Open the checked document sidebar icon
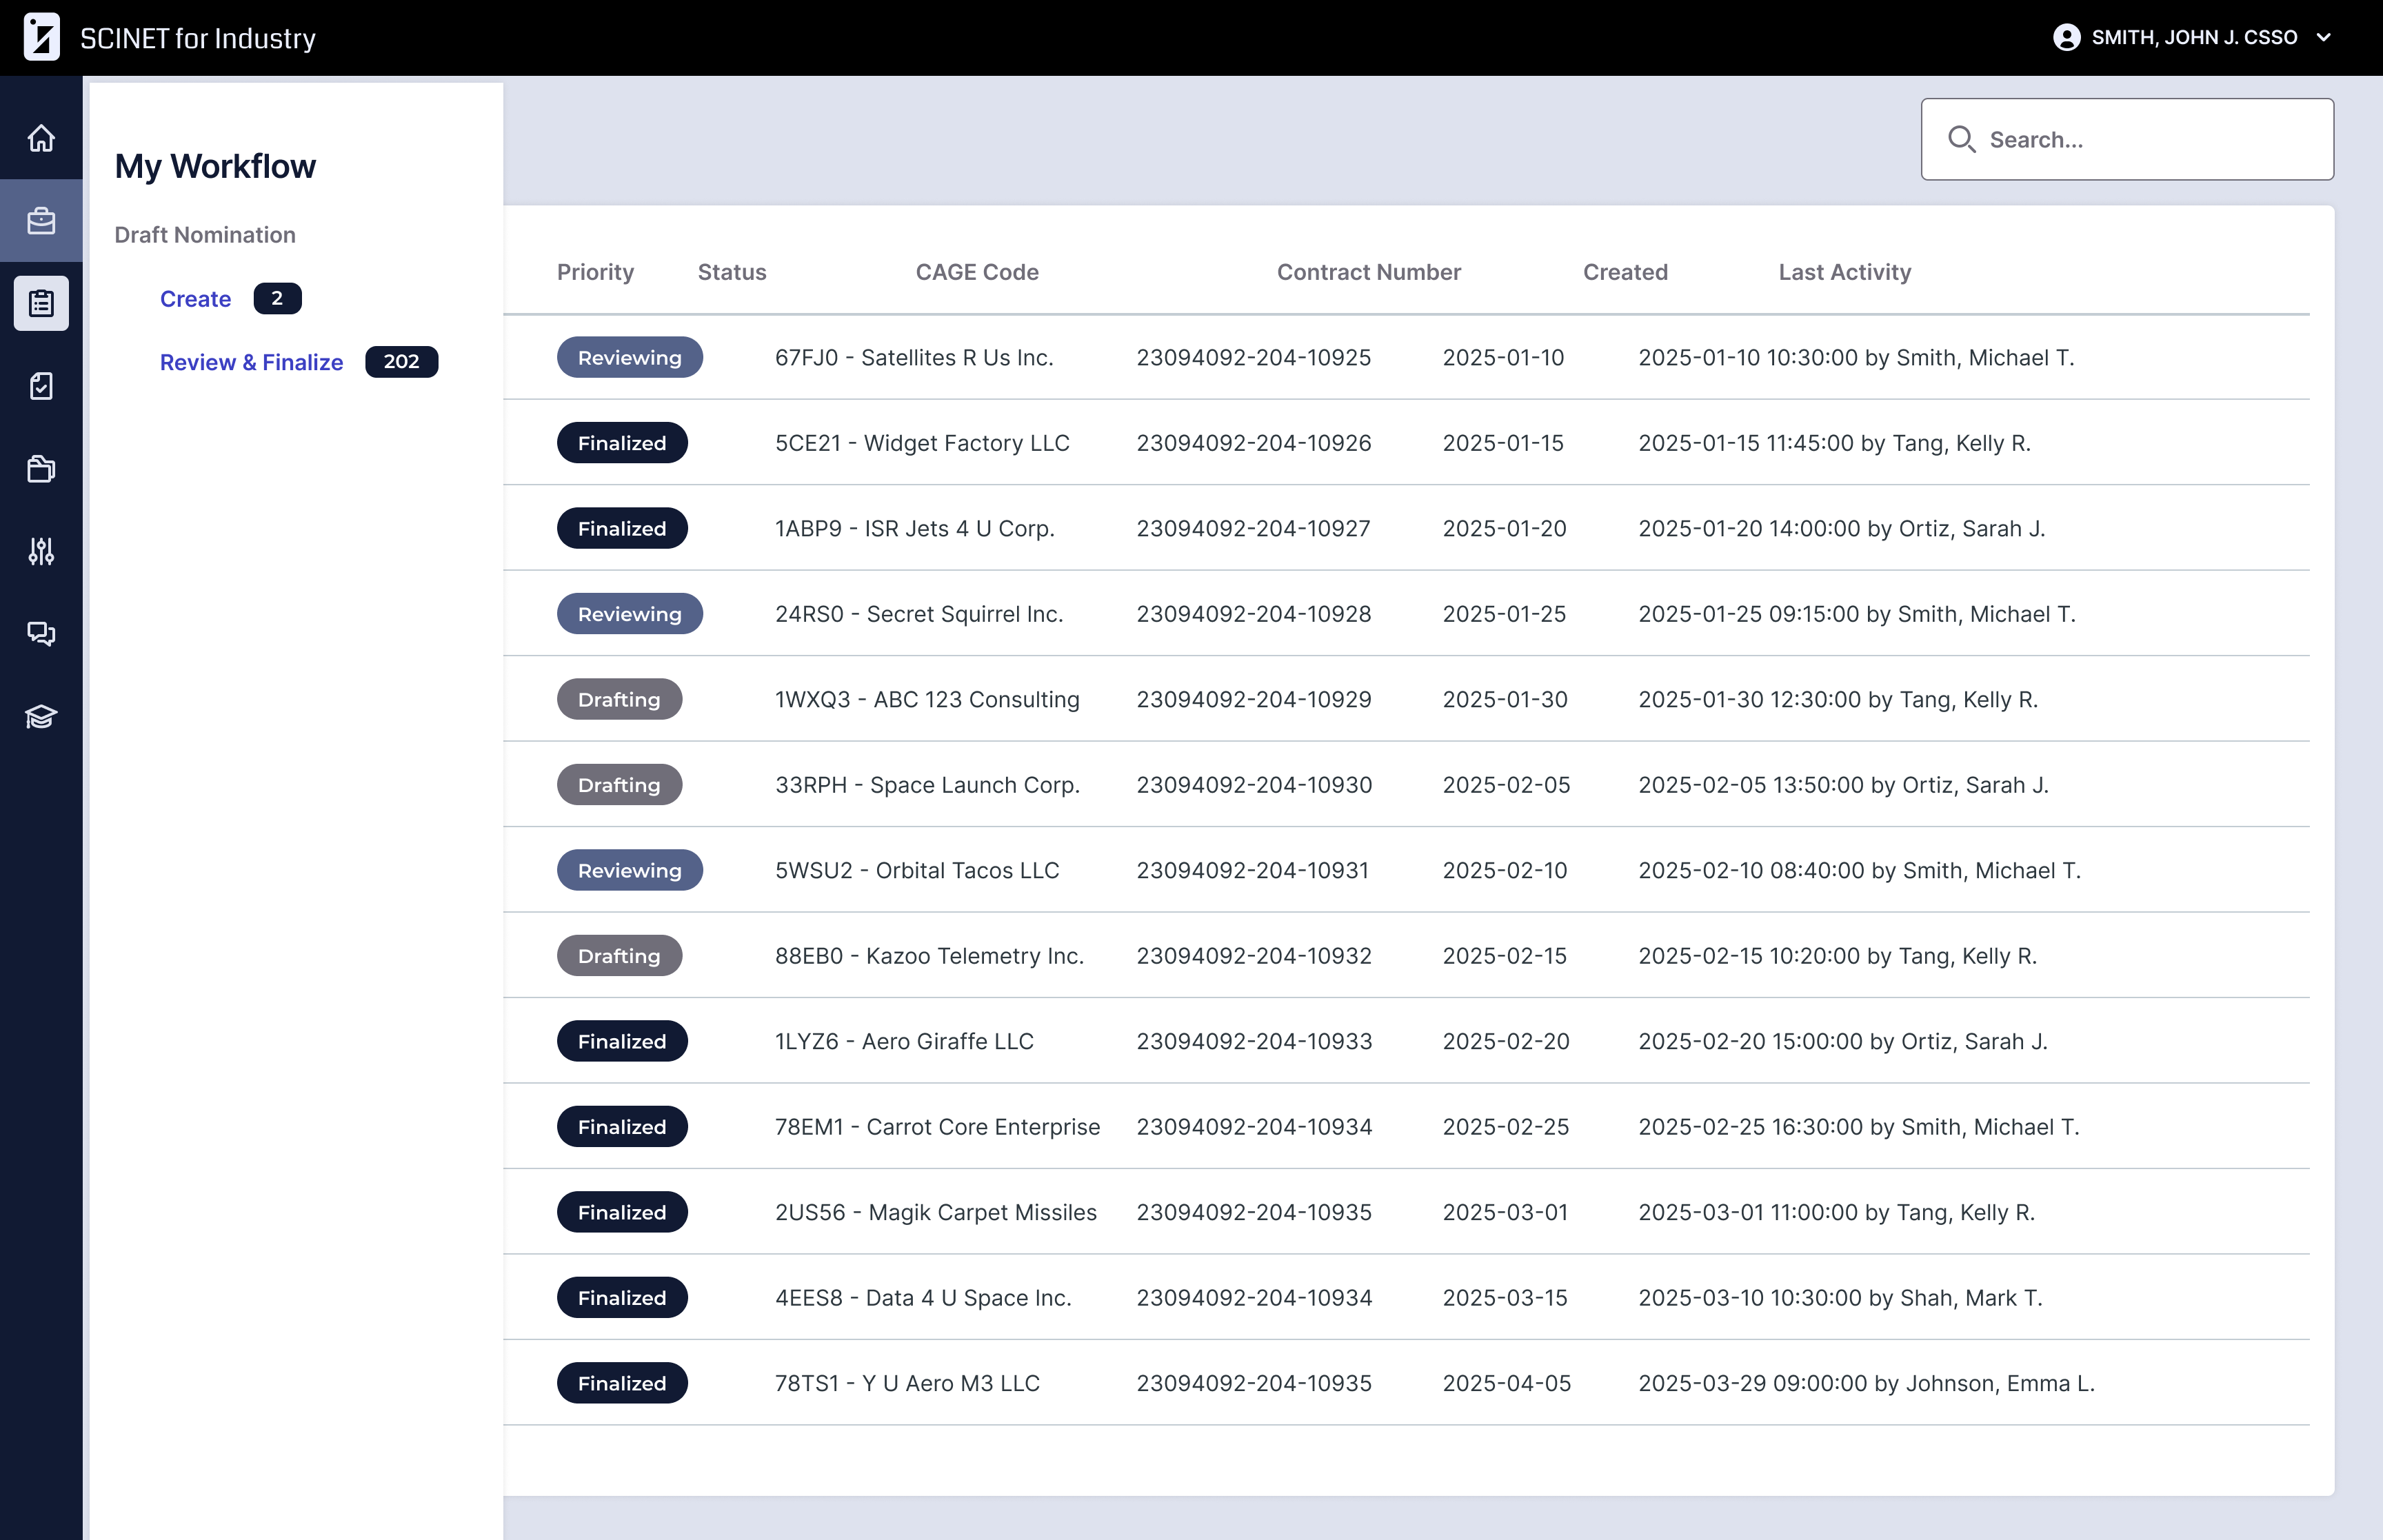The image size is (2383, 1540). (41, 386)
